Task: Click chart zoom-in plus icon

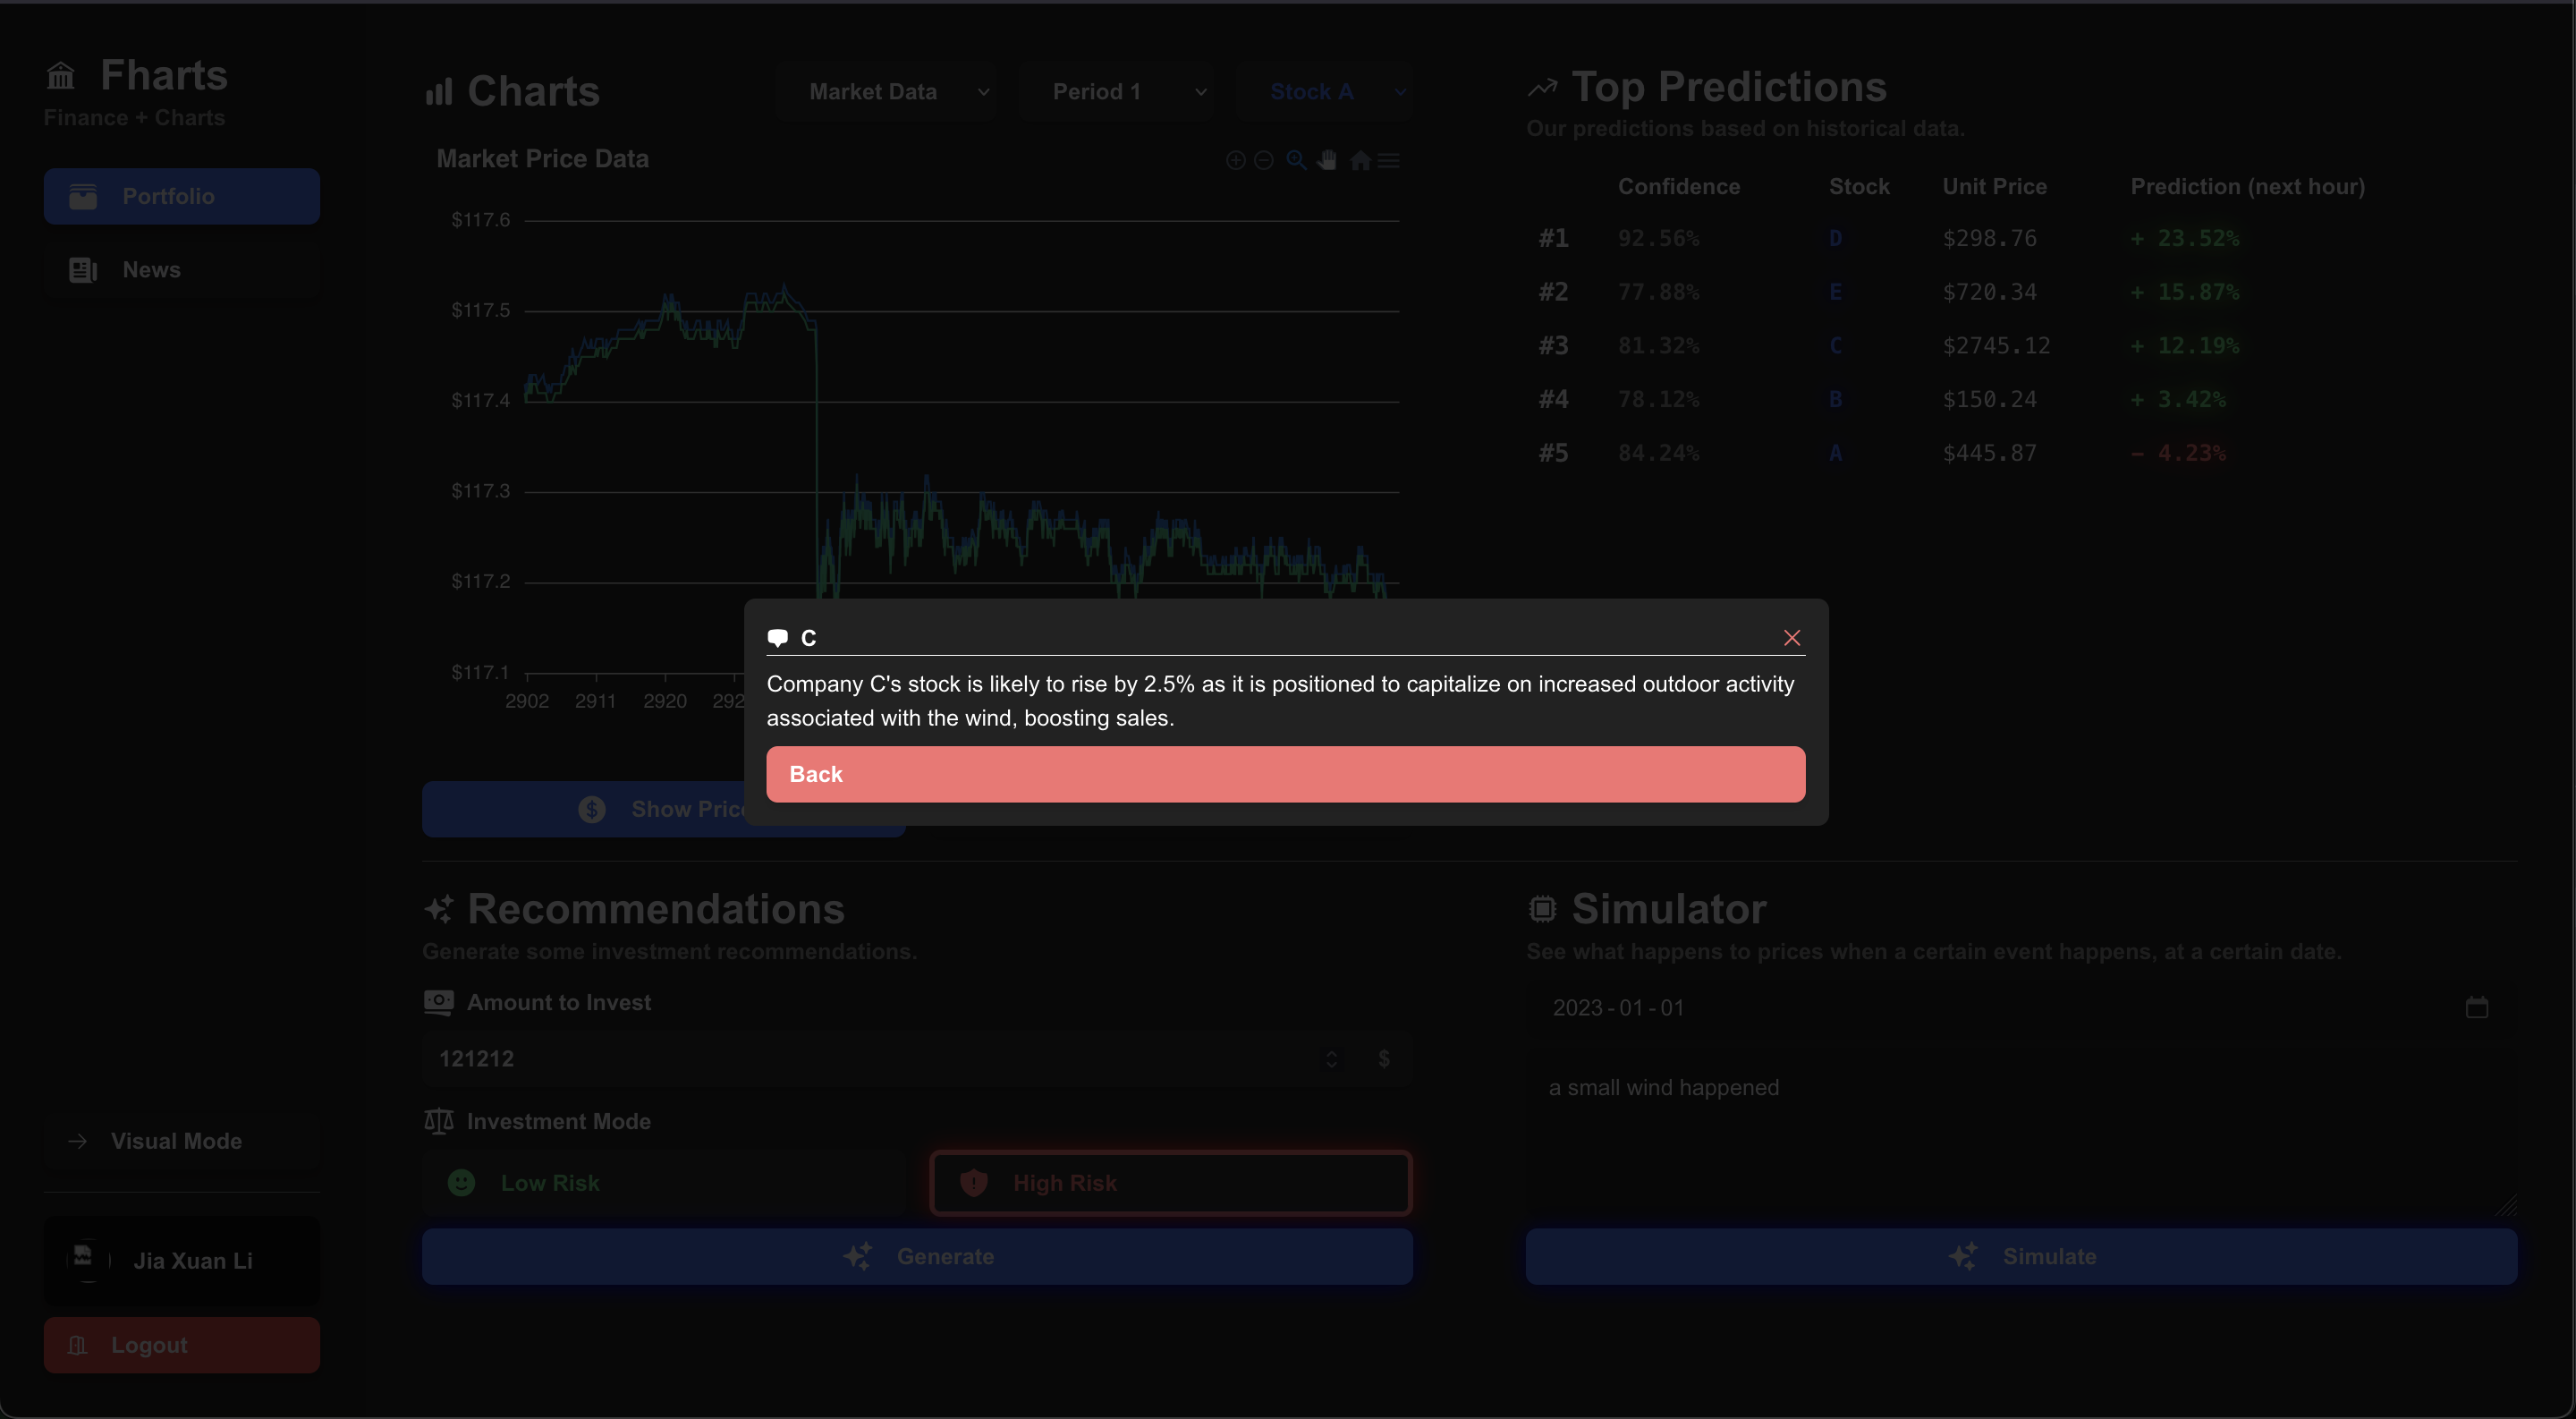Action: [x=1235, y=161]
